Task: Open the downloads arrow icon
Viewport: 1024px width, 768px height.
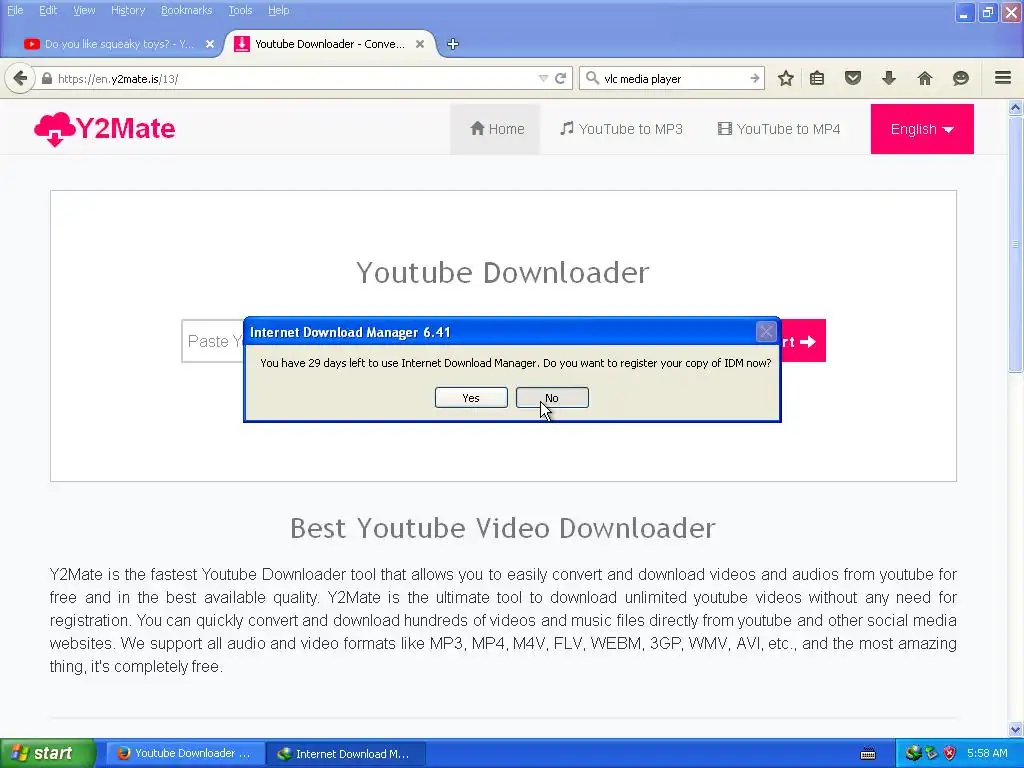Action: [889, 78]
